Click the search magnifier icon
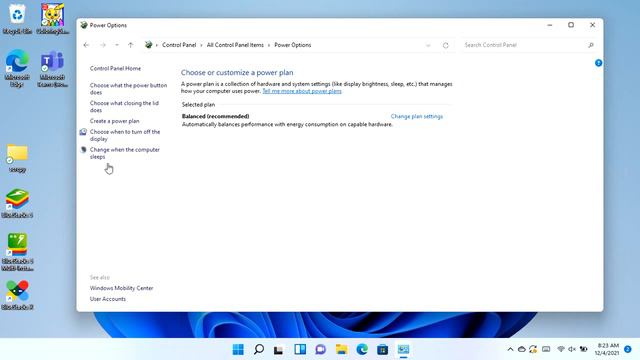 click(591, 45)
